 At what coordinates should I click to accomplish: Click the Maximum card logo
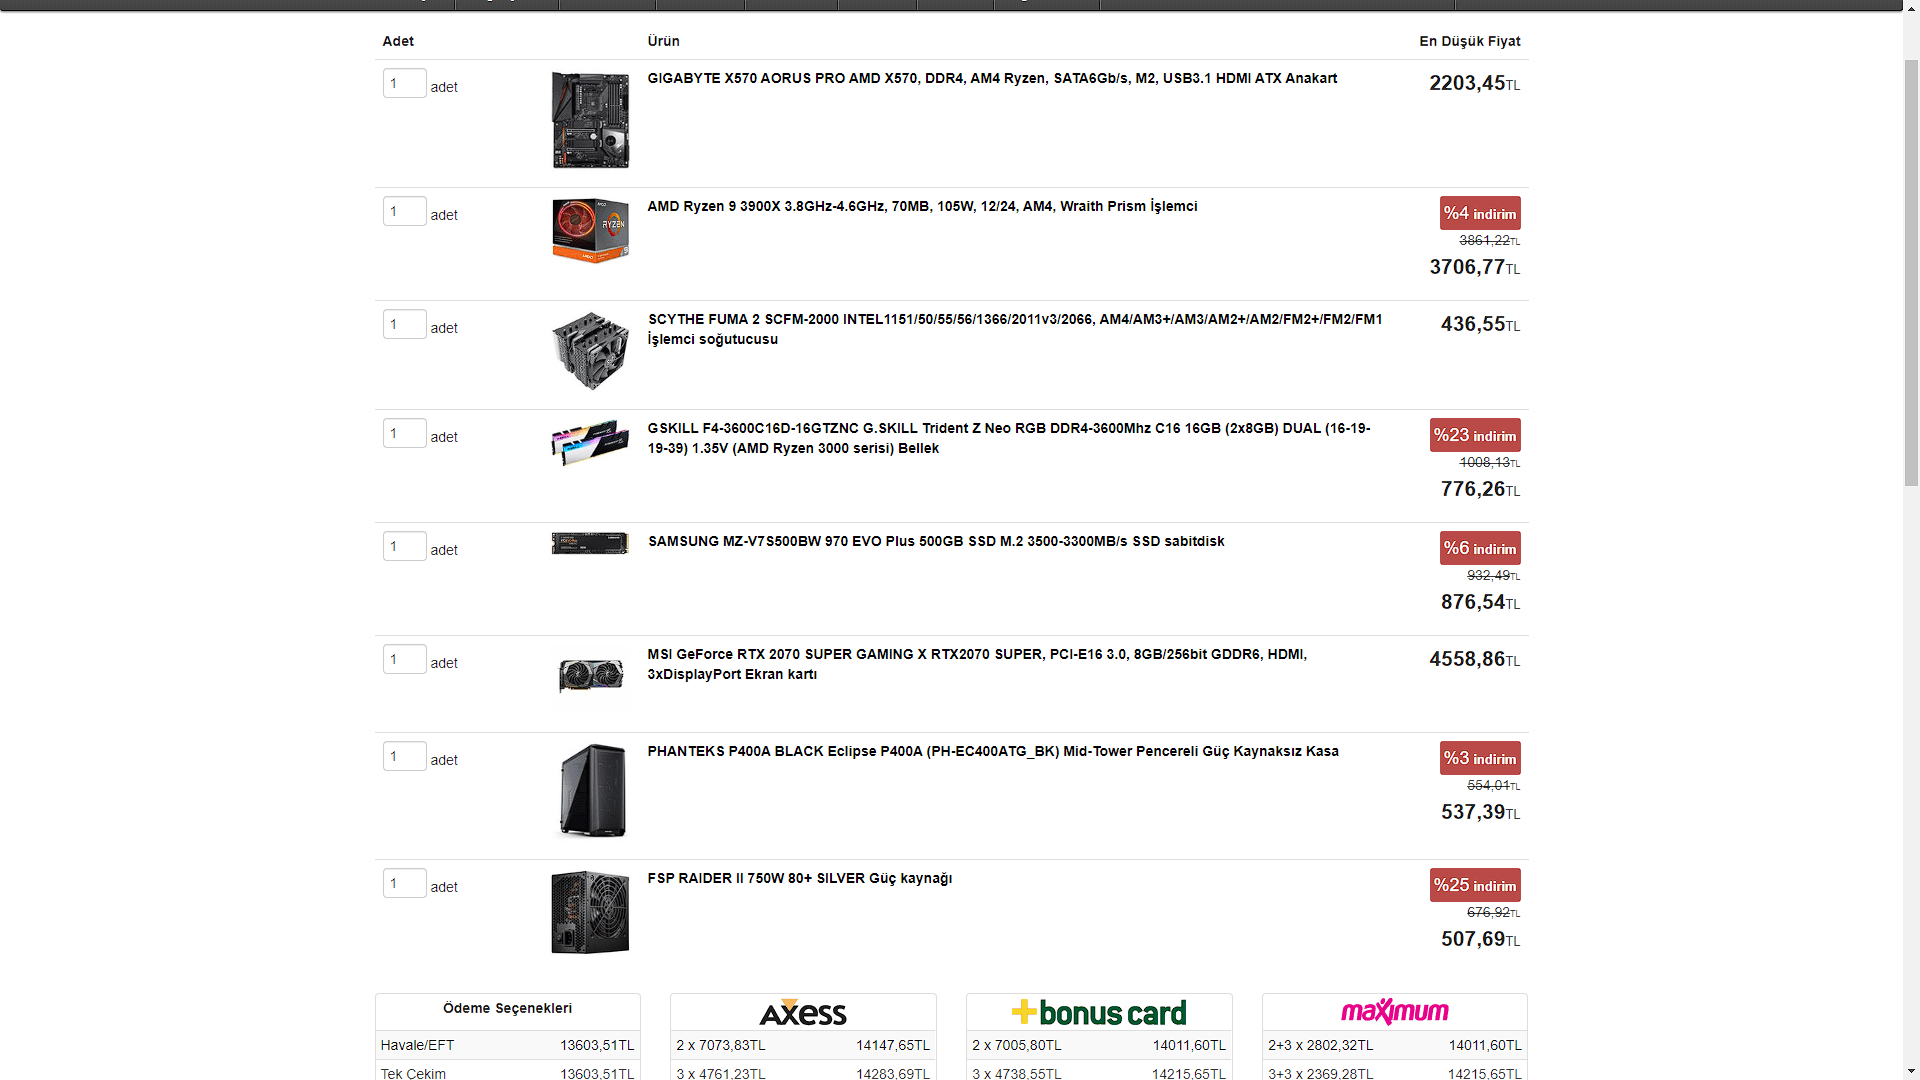[1394, 1012]
